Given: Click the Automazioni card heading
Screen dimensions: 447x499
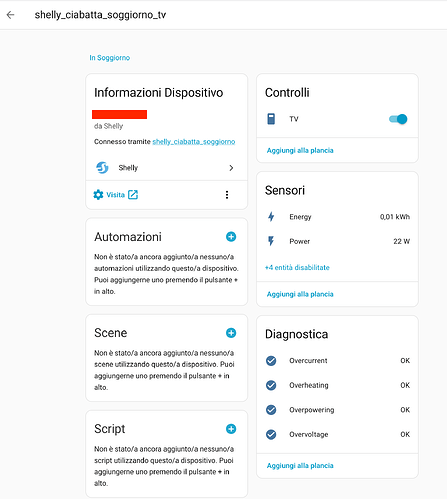Looking at the screenshot, I should 128,237.
